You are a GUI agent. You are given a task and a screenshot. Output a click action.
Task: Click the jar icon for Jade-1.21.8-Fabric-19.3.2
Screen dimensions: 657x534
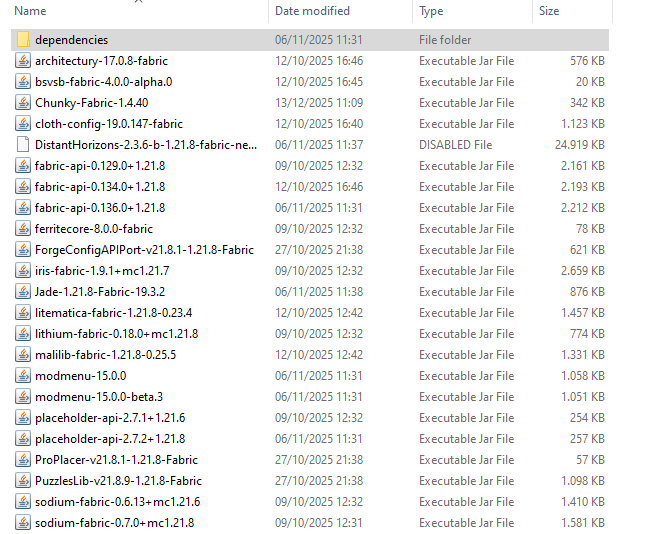23,292
